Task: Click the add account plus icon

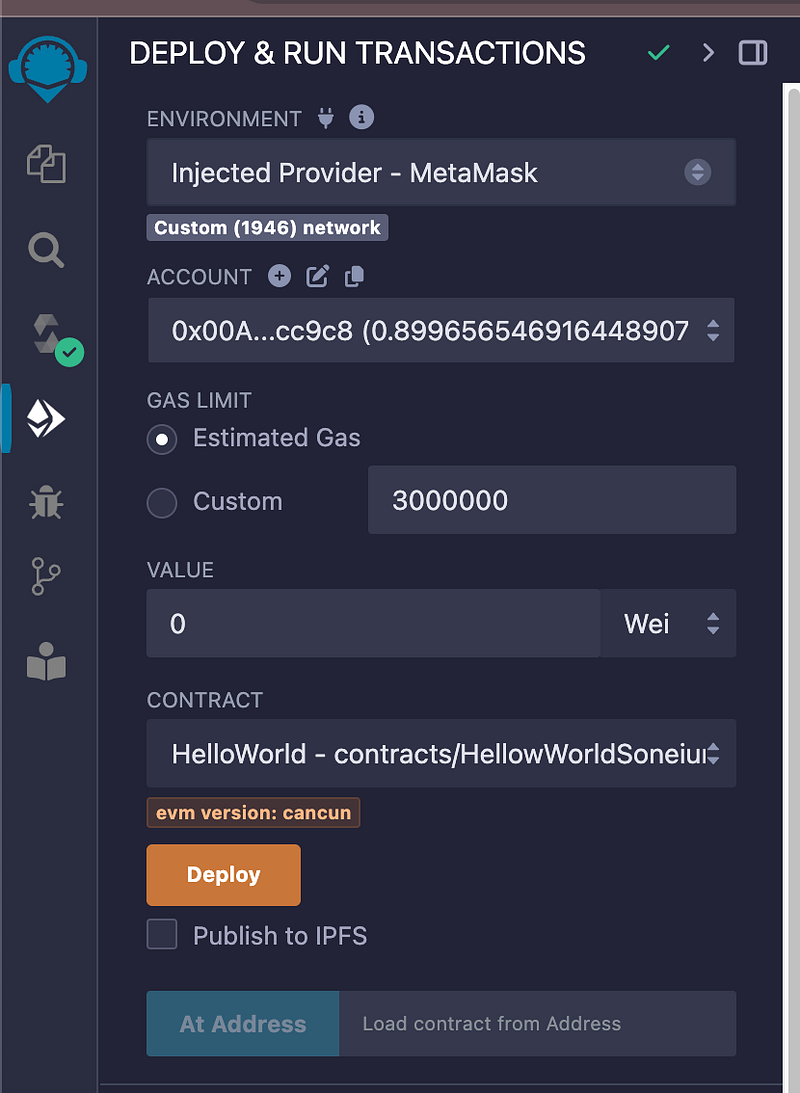Action: tap(279, 276)
